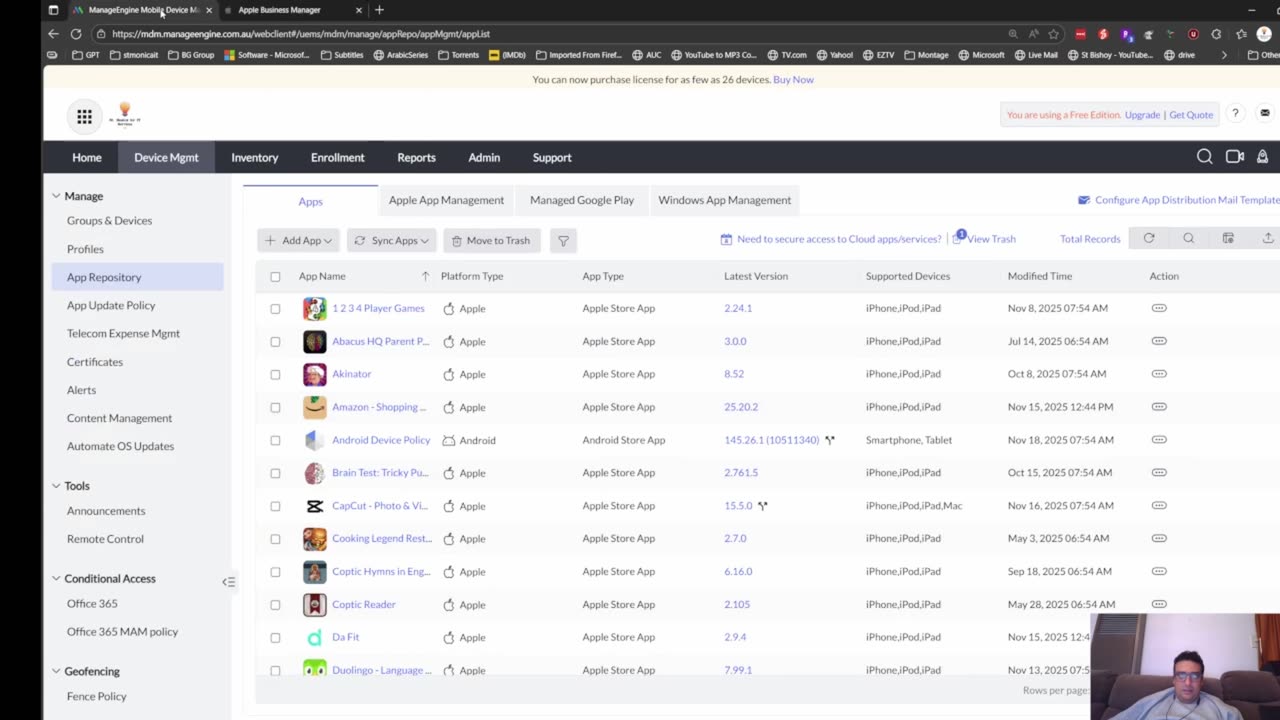Click the Move to Trash button
Screen dimensions: 1280x720
491,240
